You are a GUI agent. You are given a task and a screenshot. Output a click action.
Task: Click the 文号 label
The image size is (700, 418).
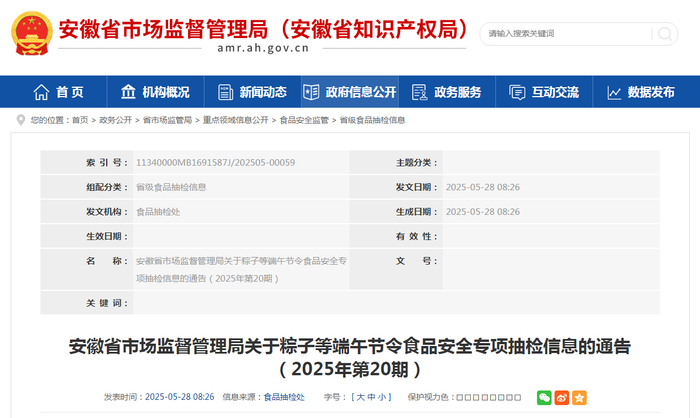(417, 261)
